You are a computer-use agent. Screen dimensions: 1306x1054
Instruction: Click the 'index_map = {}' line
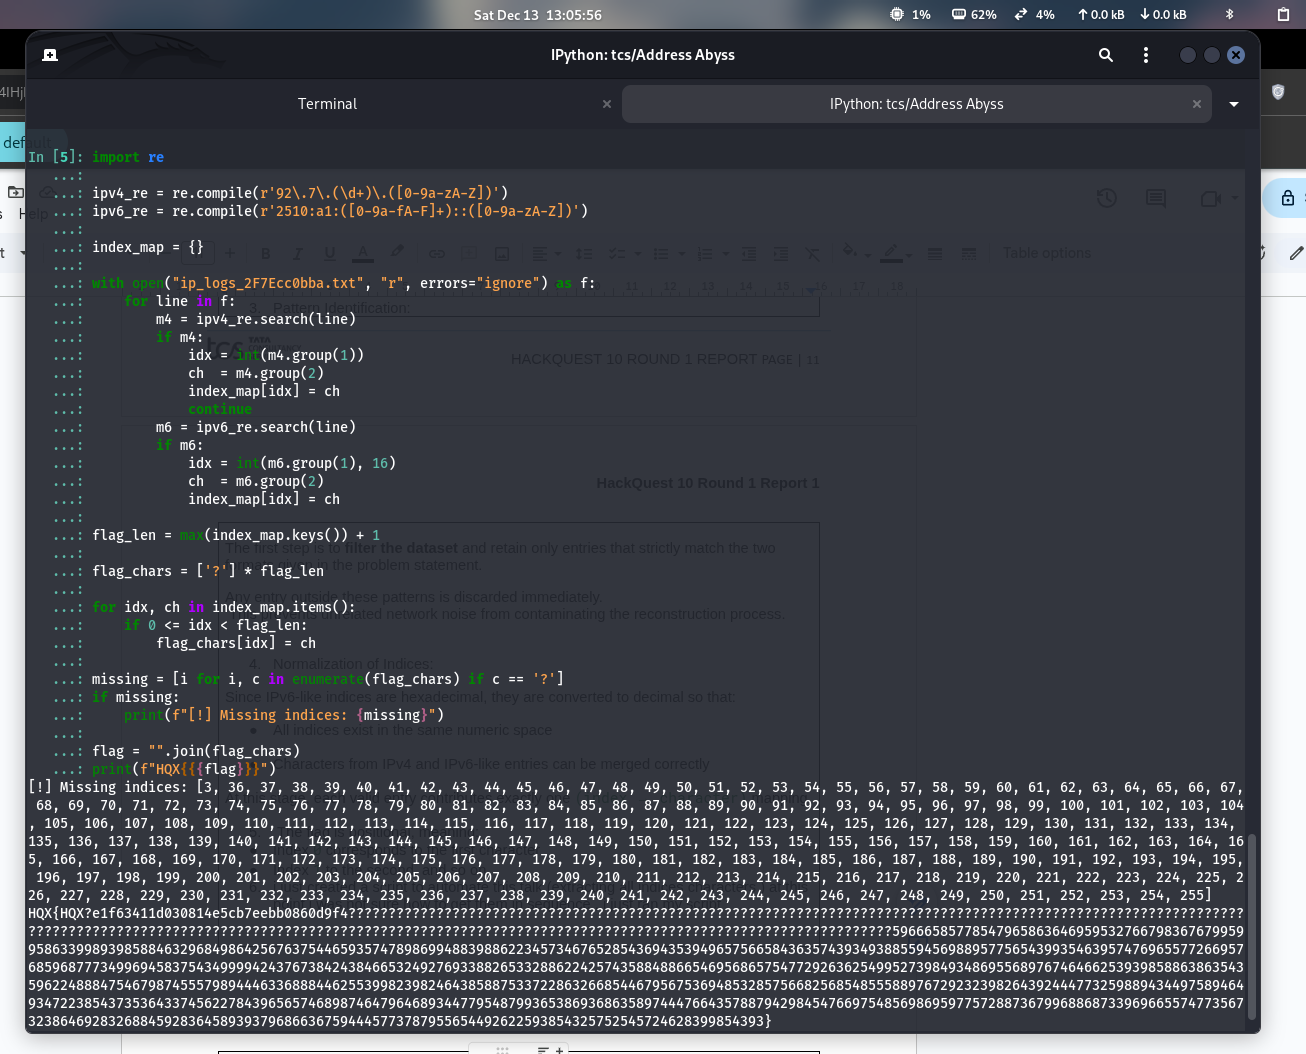tap(148, 247)
